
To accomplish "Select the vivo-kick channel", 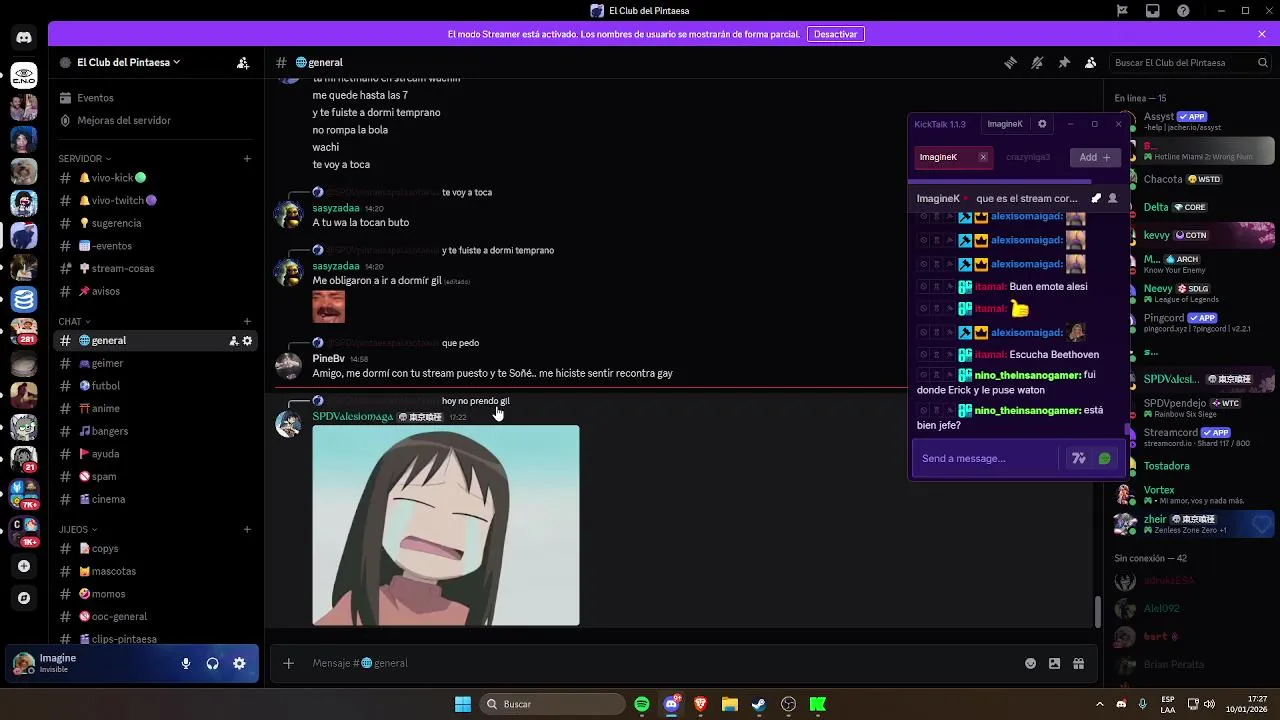I will pos(155,178).
